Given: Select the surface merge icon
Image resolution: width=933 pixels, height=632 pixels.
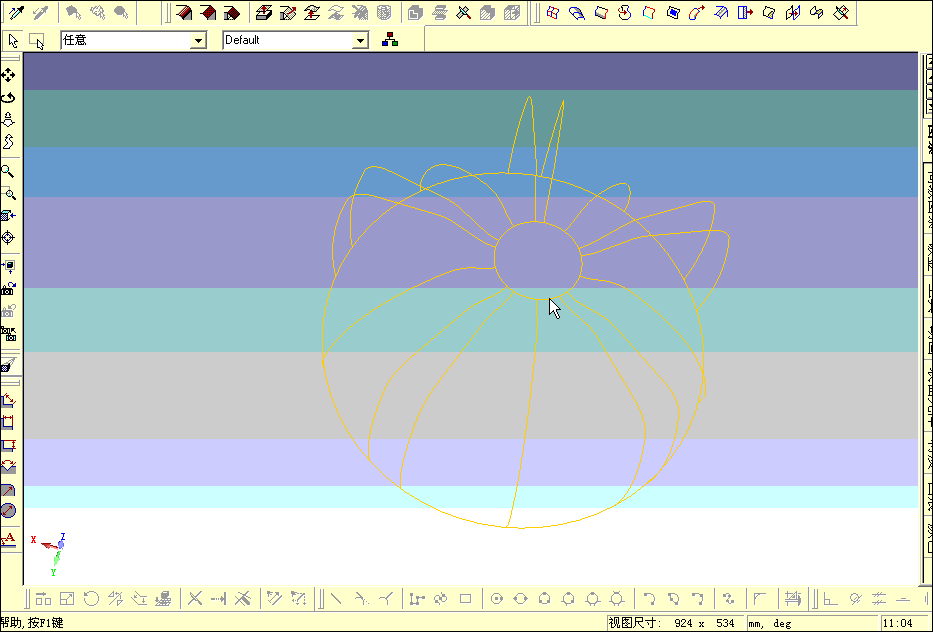Looking at the screenshot, I should point(817,12).
